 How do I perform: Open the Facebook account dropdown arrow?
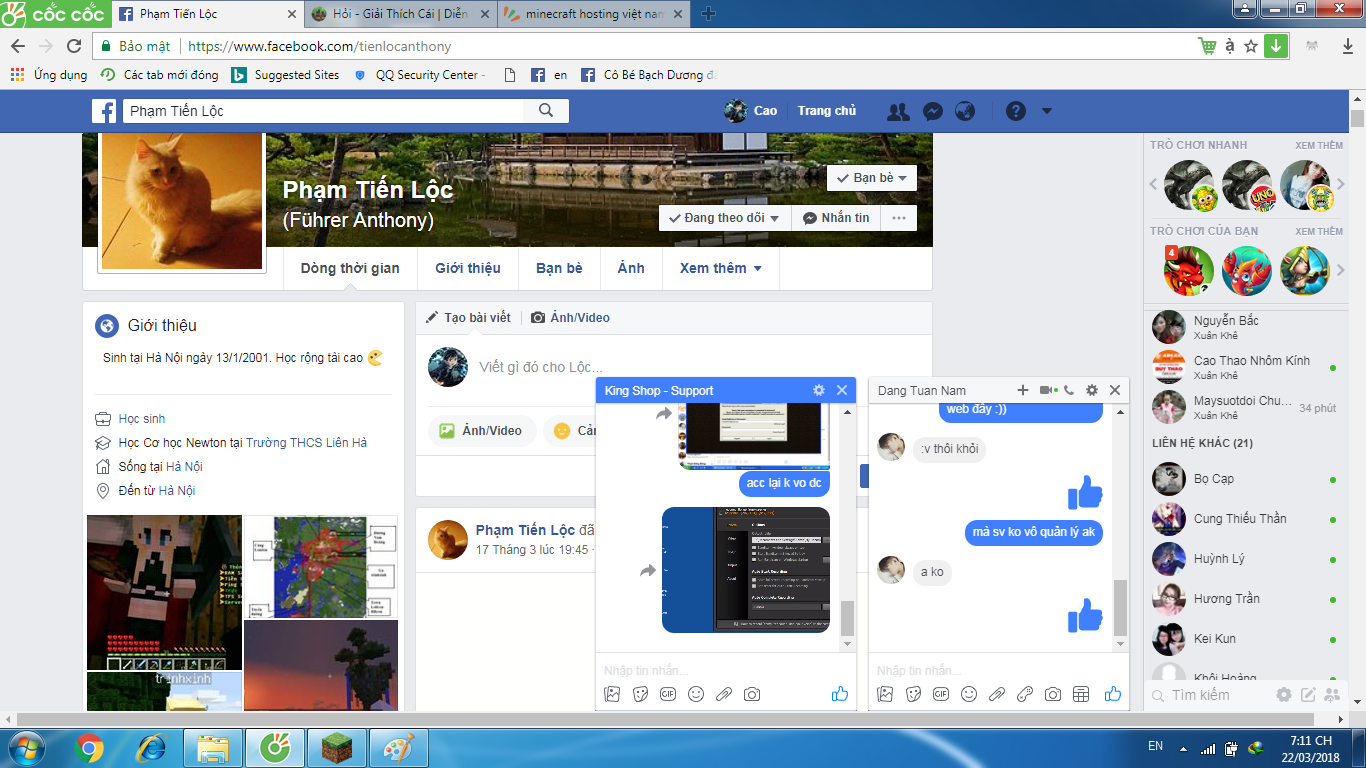(1047, 111)
